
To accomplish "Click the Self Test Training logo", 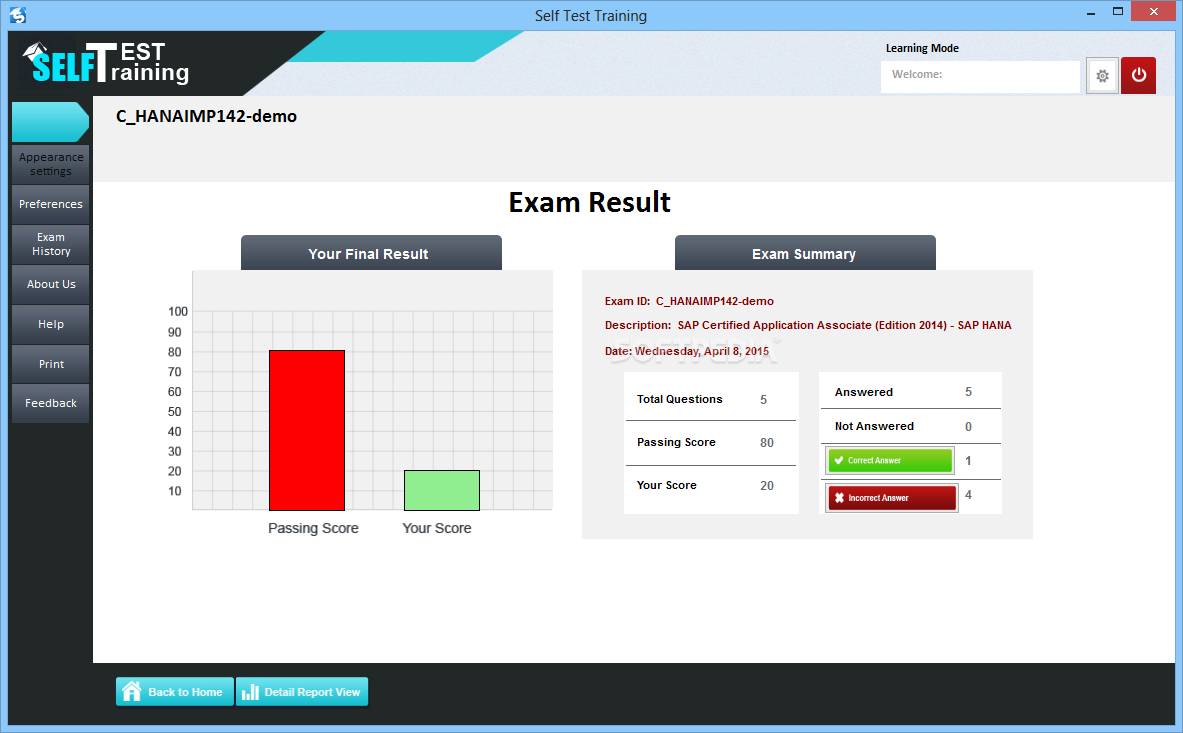I will coord(106,63).
